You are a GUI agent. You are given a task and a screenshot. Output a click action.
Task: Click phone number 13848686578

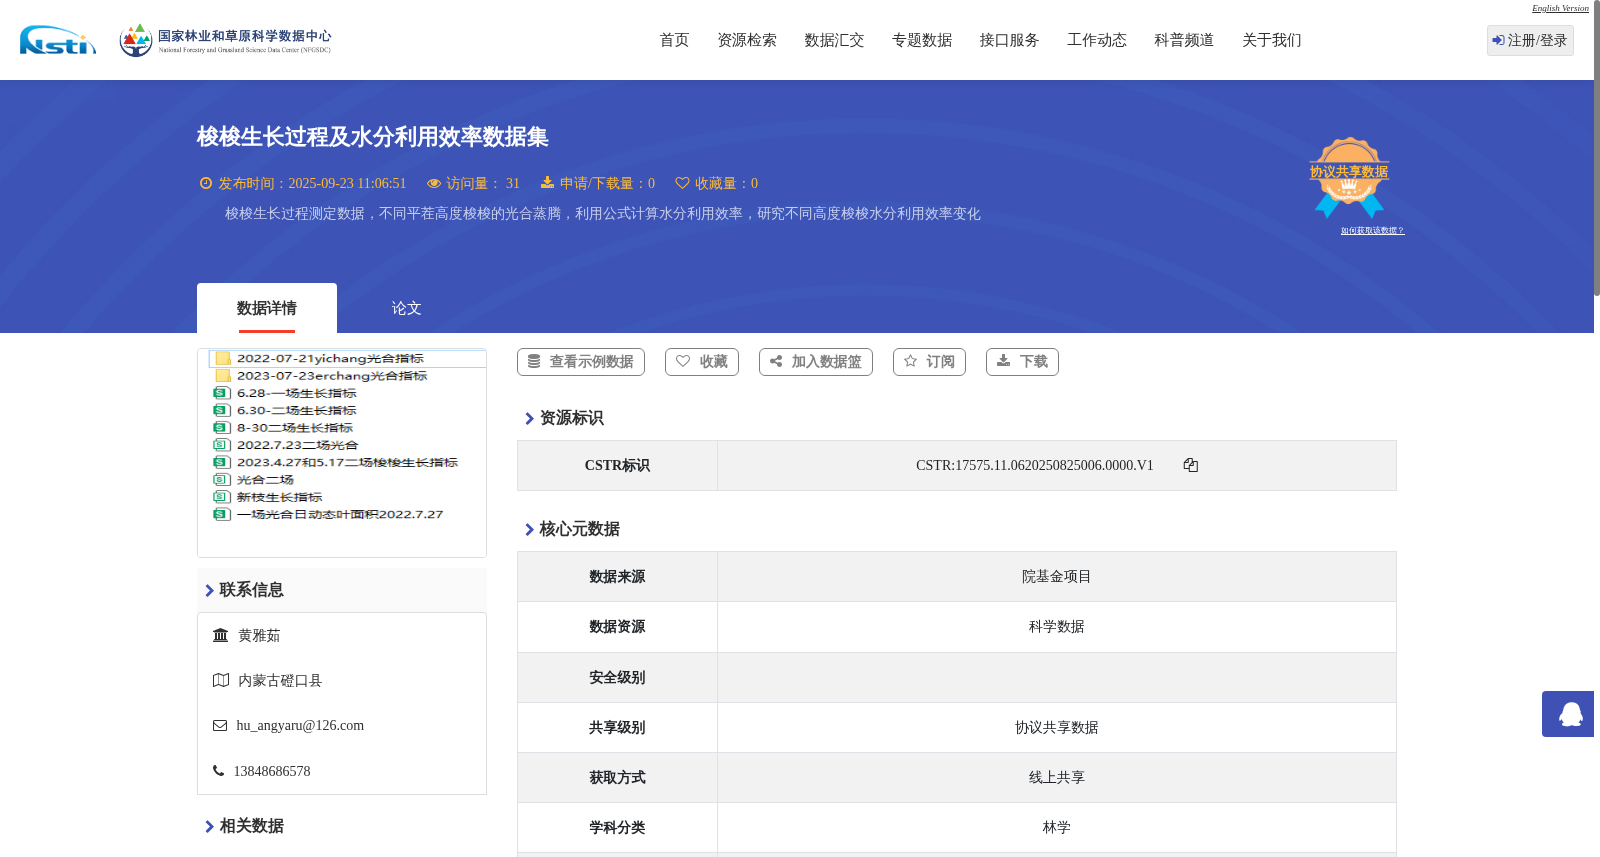click(x=272, y=771)
